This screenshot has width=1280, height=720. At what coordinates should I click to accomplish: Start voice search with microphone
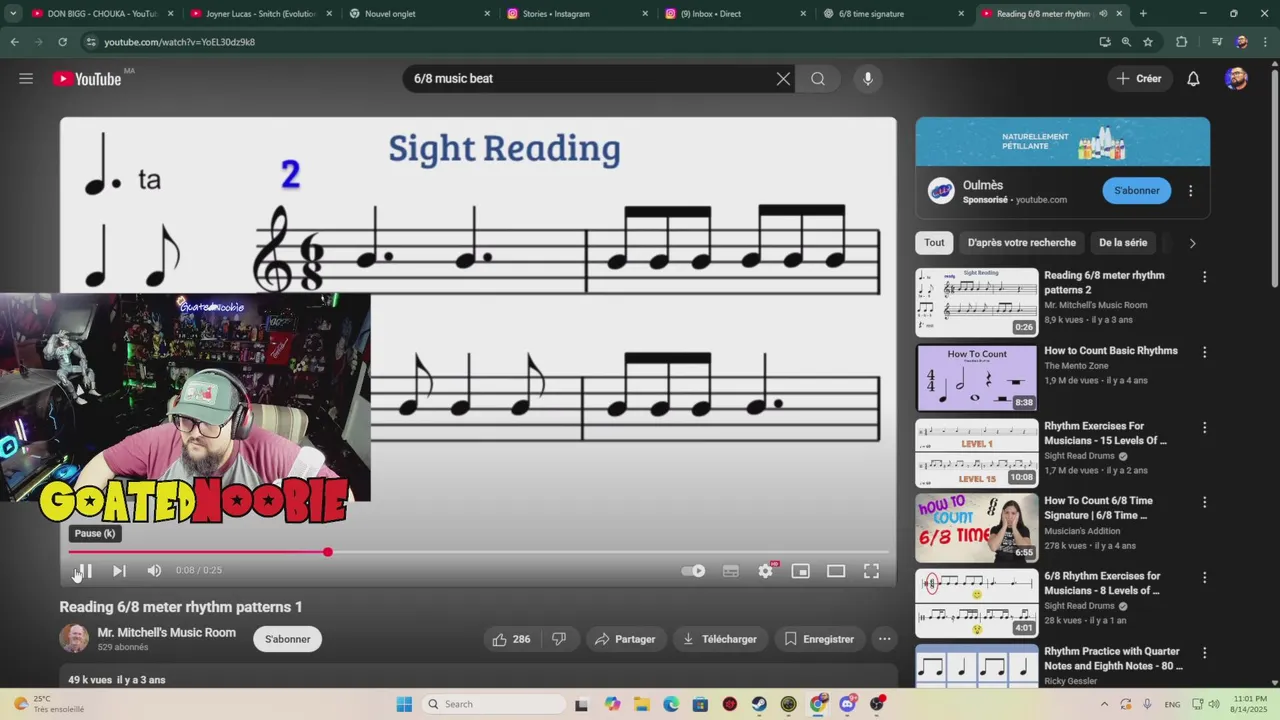click(x=867, y=79)
